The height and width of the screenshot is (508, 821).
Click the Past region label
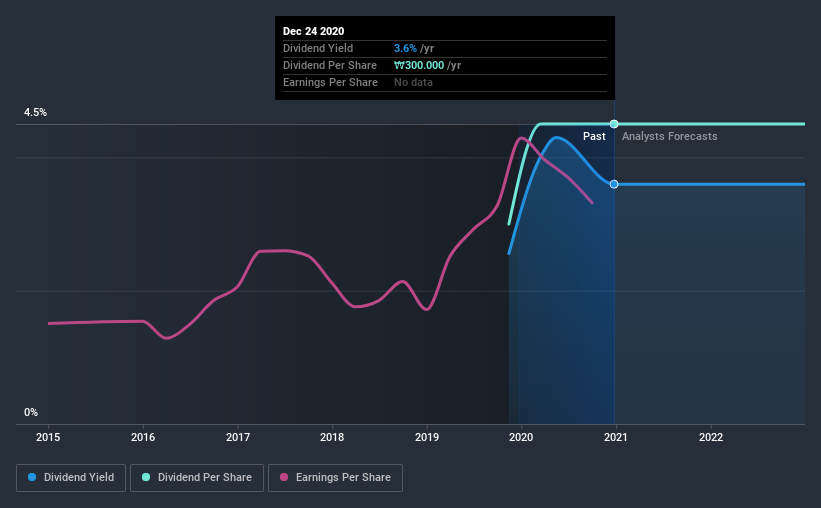tap(594, 136)
